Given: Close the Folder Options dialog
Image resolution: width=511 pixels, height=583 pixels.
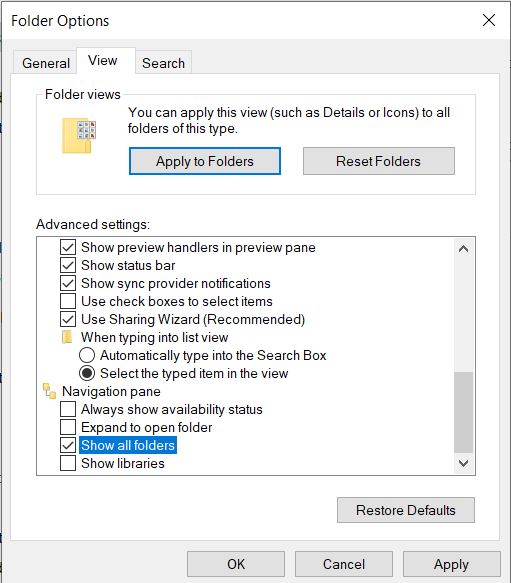Looking at the screenshot, I should coord(489,20).
